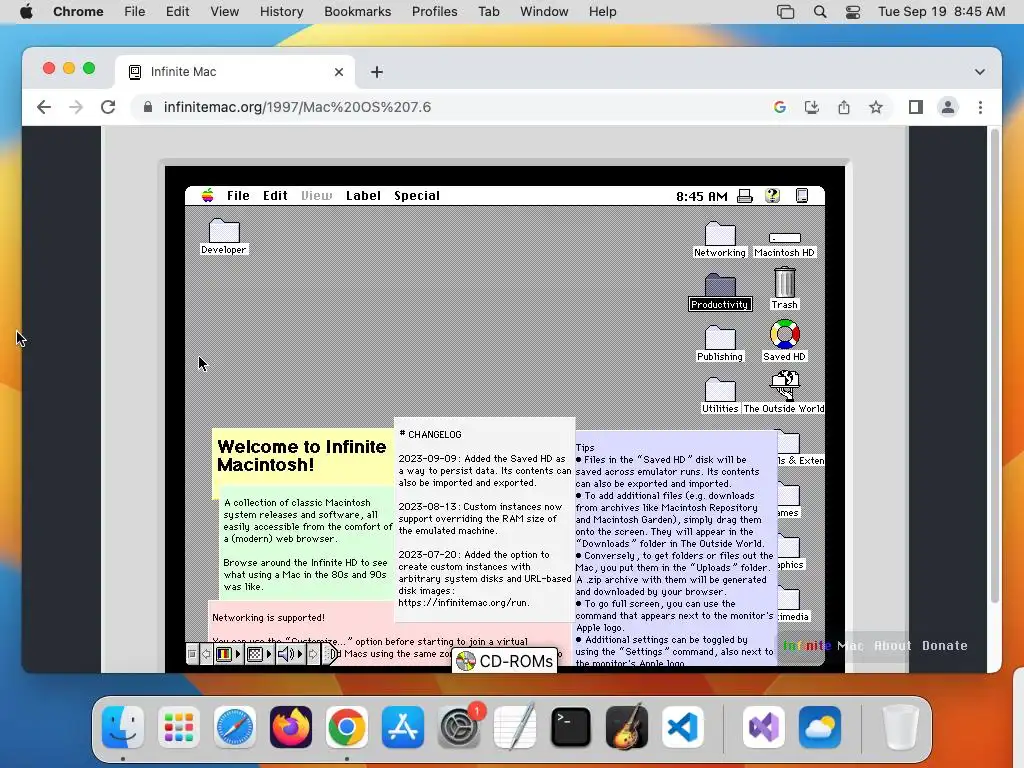Click the sound volume speaker control strip module
This screenshot has height=768, width=1024.
point(285,654)
